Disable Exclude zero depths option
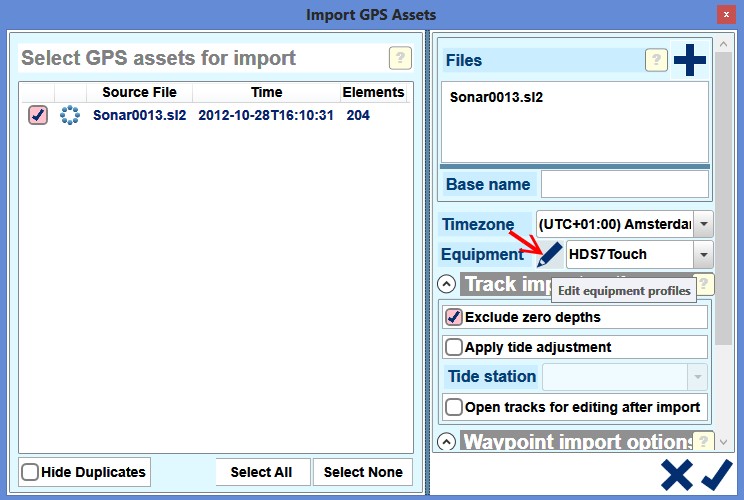Screen dimensions: 744x500 pos(454,317)
